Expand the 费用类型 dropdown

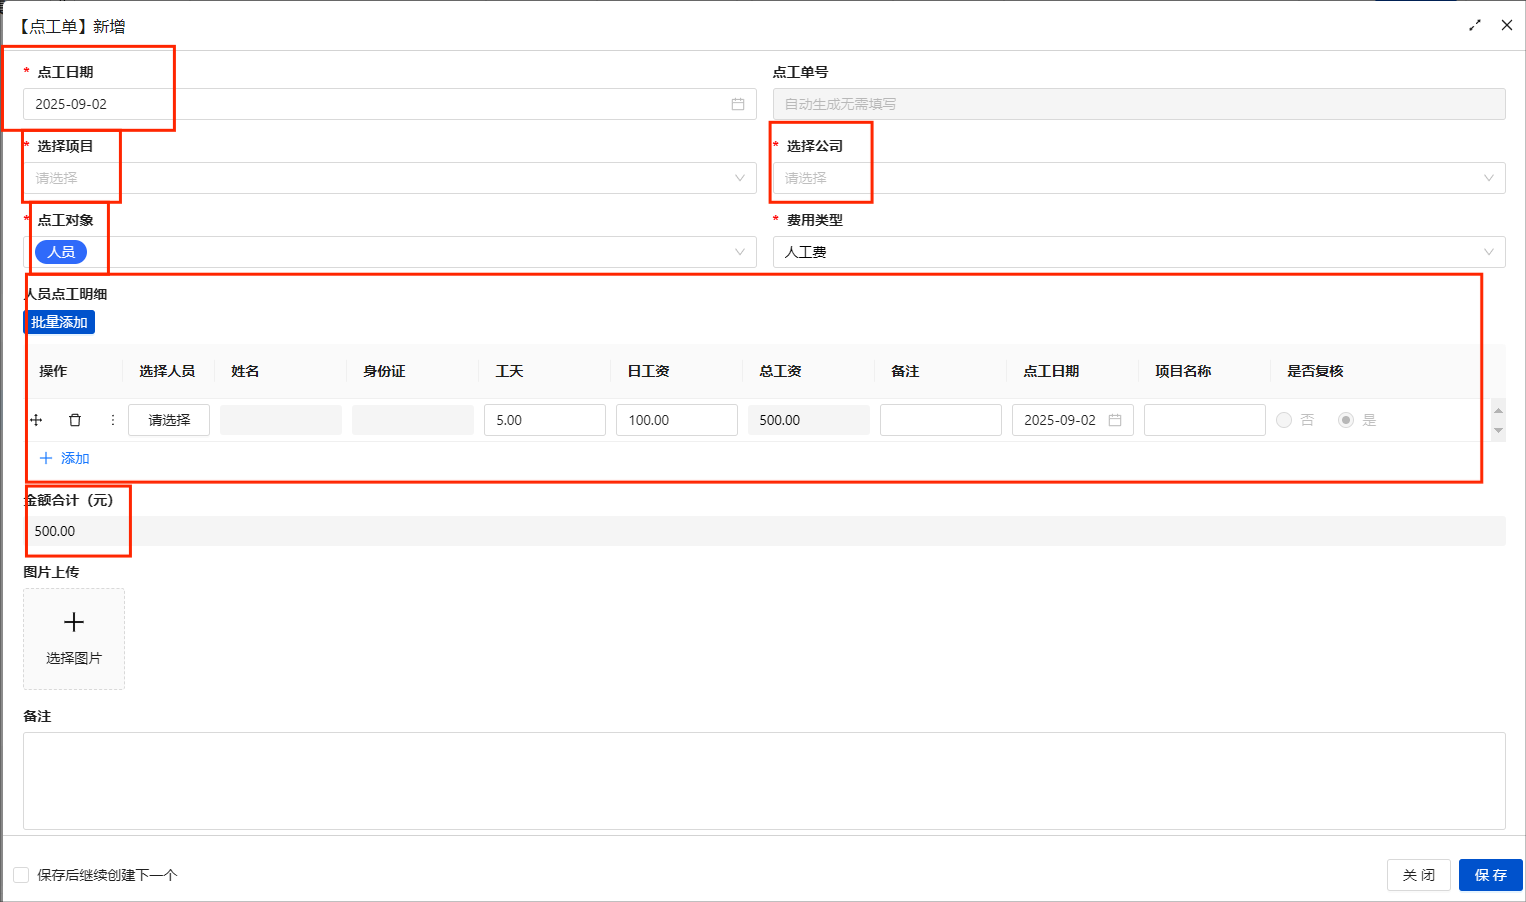[1139, 252]
